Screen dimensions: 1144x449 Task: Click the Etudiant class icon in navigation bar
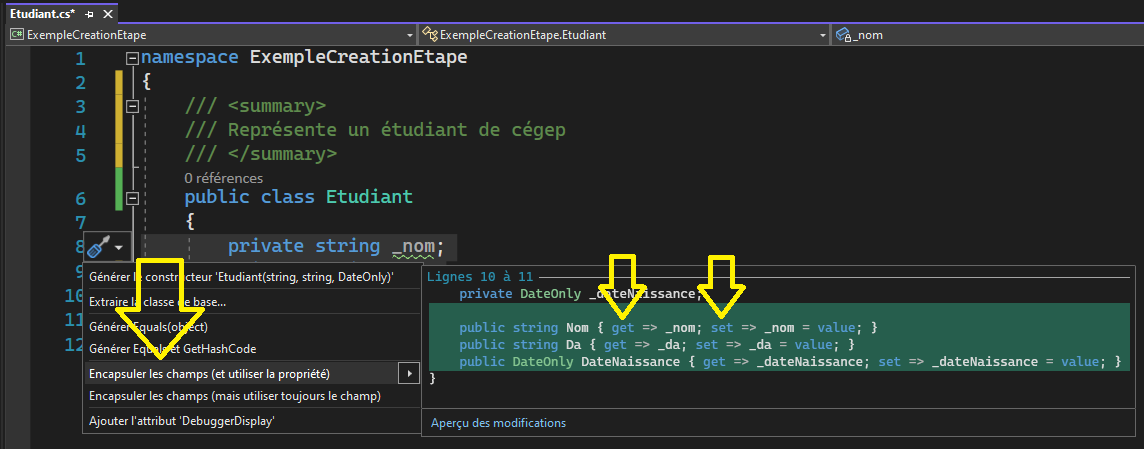(430, 35)
